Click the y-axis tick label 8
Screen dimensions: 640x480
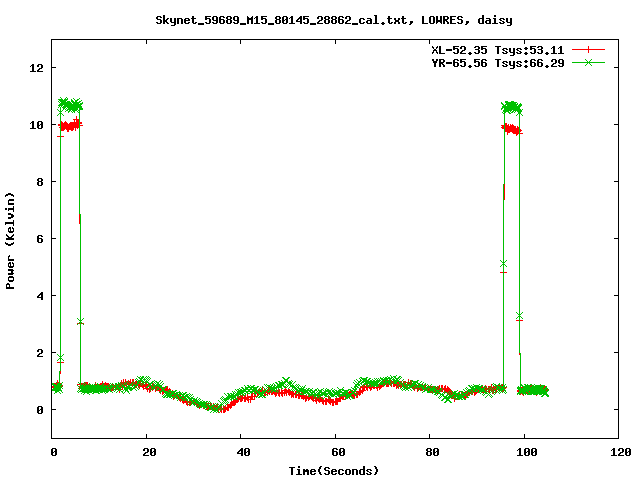[x=40, y=182]
